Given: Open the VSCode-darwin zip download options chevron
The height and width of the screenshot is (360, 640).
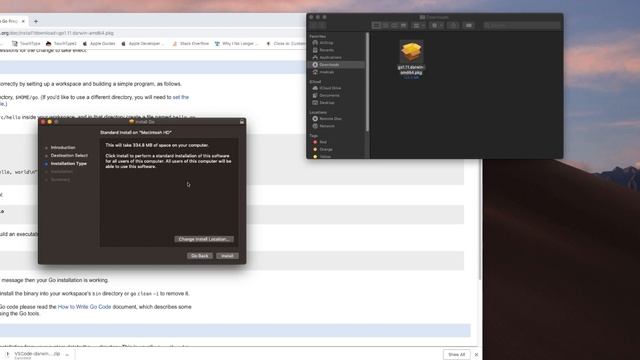Looking at the screenshot, I should 67,355.
